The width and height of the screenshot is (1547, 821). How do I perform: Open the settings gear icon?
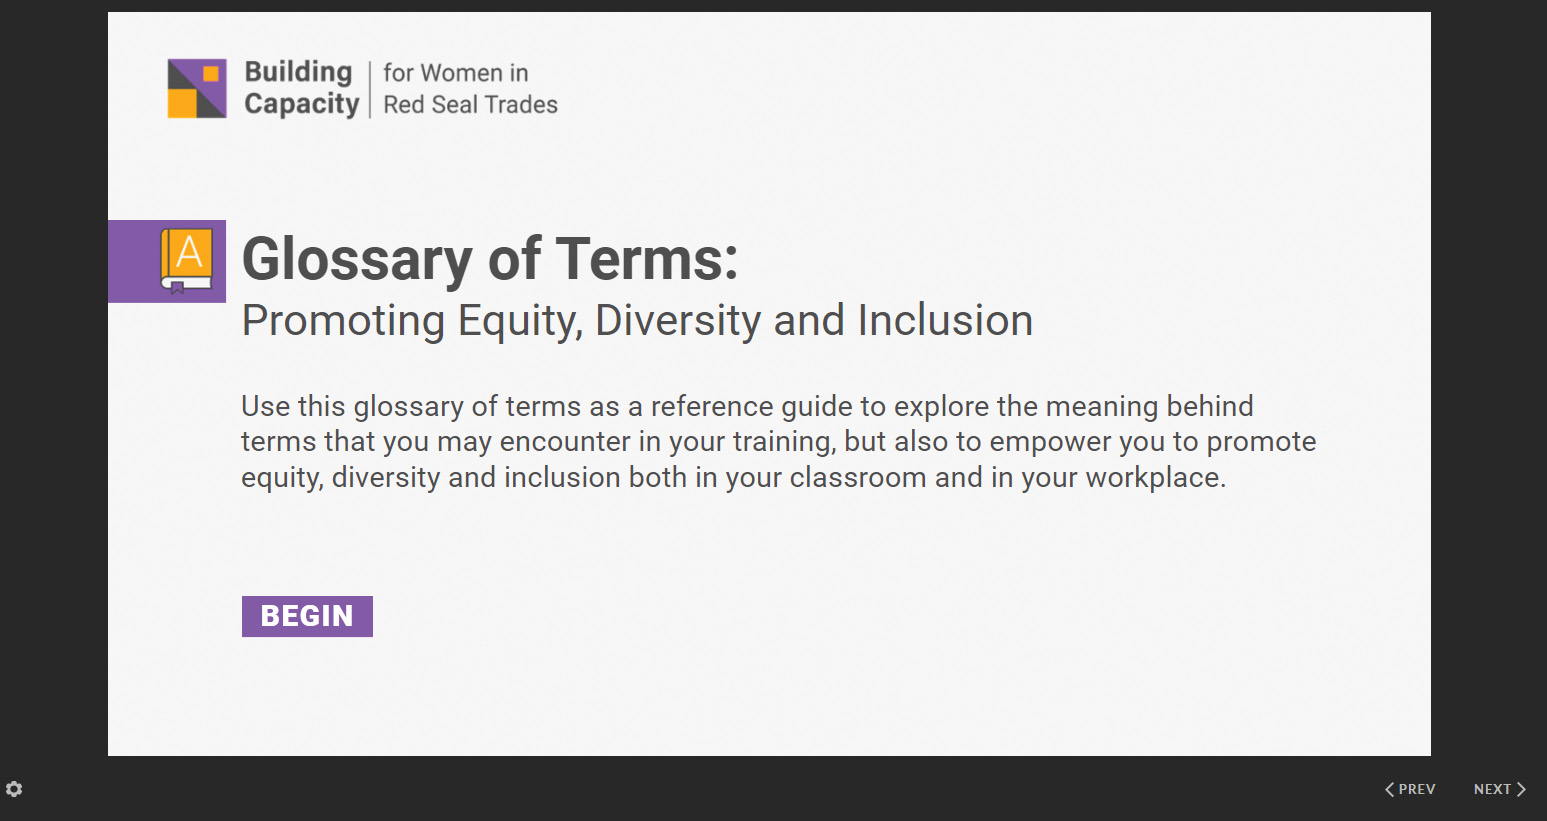pos(14,789)
